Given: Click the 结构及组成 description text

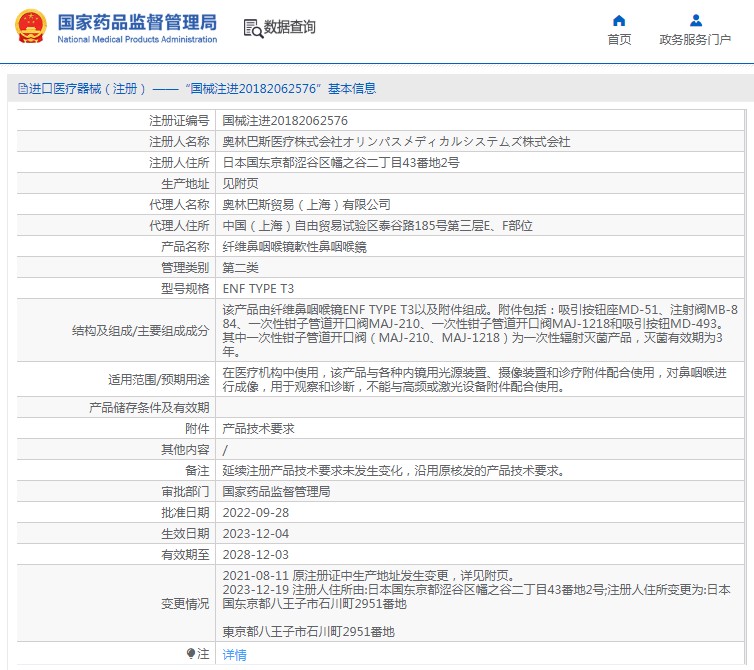Looking at the screenshot, I should (x=480, y=330).
